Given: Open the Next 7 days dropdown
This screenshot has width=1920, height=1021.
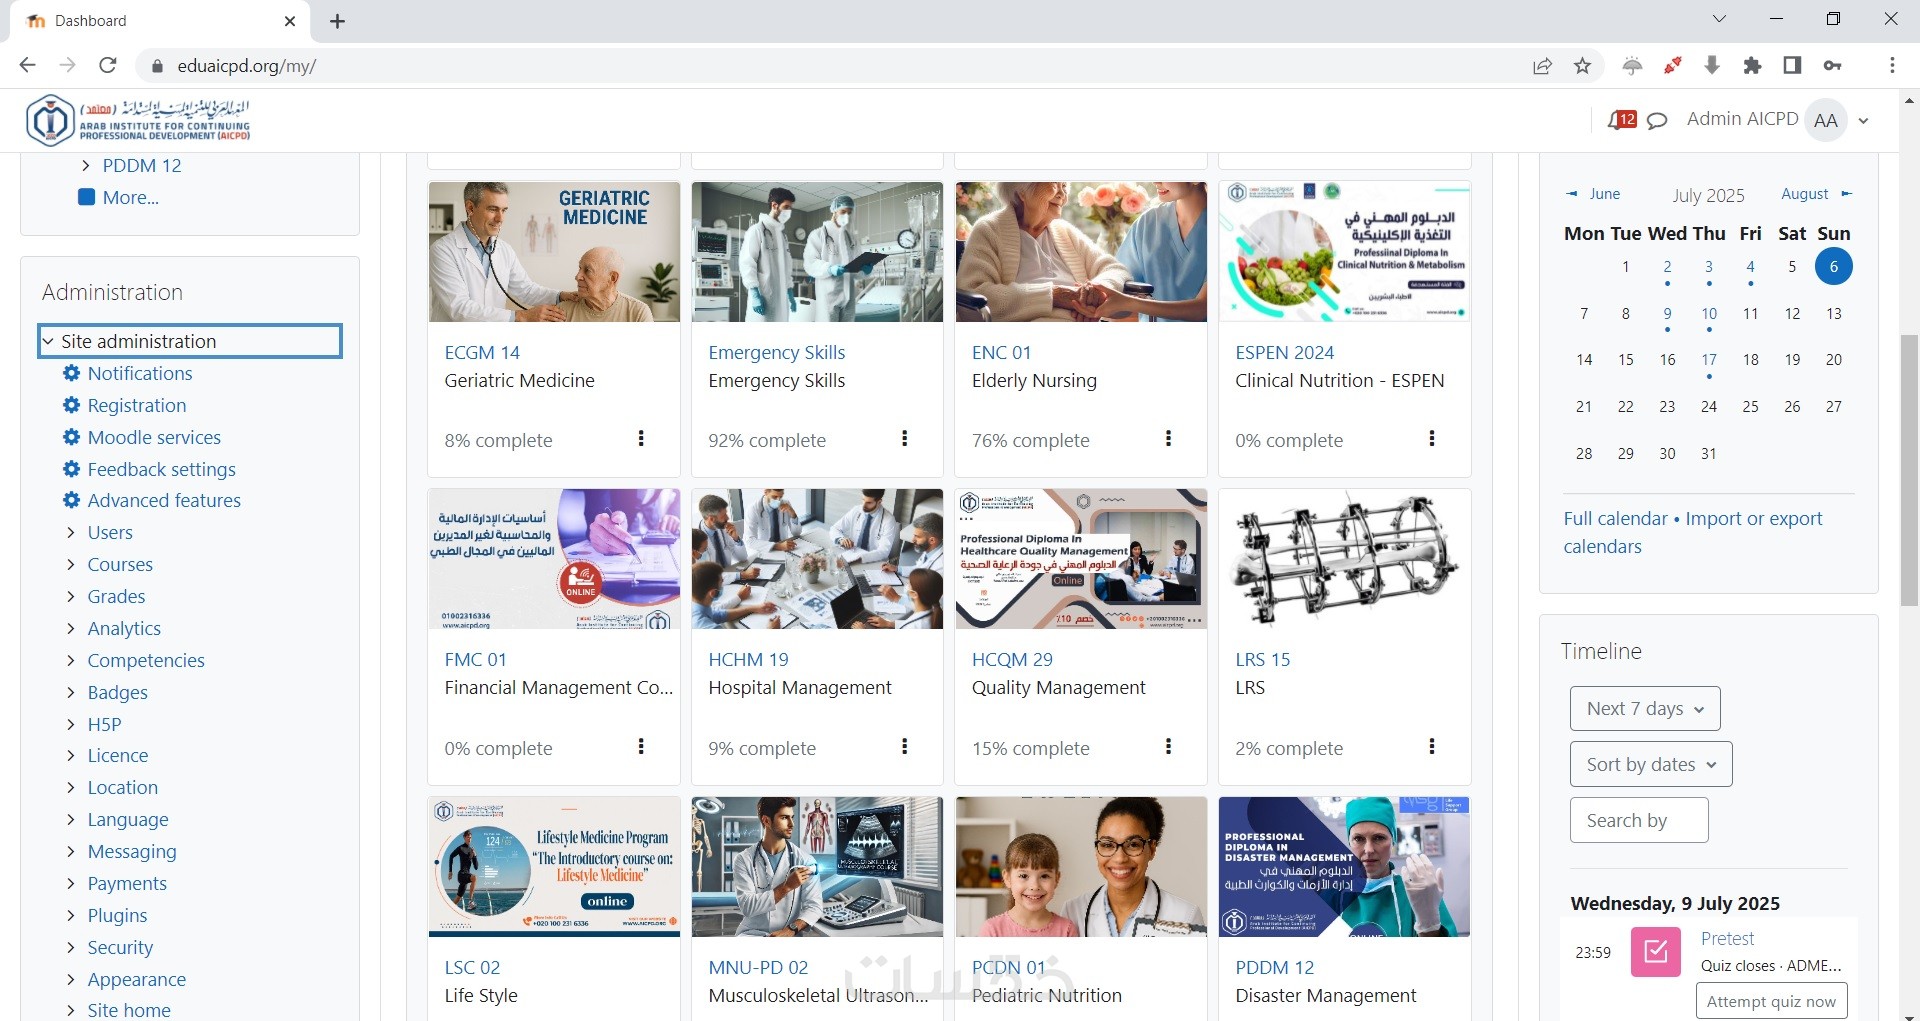Looking at the screenshot, I should click(x=1645, y=708).
